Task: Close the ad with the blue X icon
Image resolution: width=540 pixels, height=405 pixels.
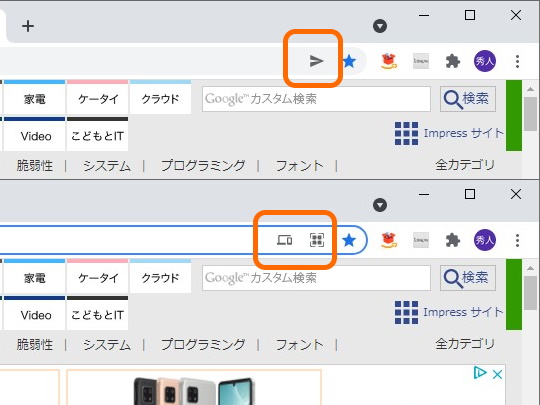Action: click(x=497, y=374)
